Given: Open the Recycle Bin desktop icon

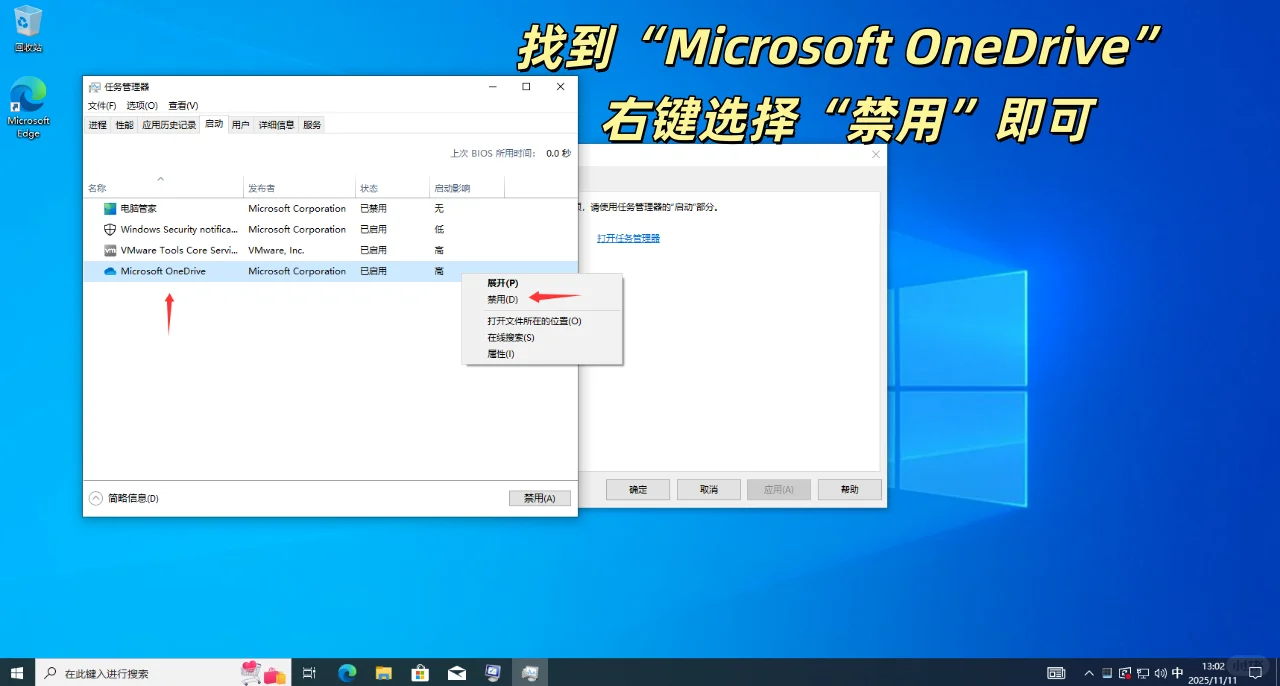Looking at the screenshot, I should pyautogui.click(x=28, y=29).
